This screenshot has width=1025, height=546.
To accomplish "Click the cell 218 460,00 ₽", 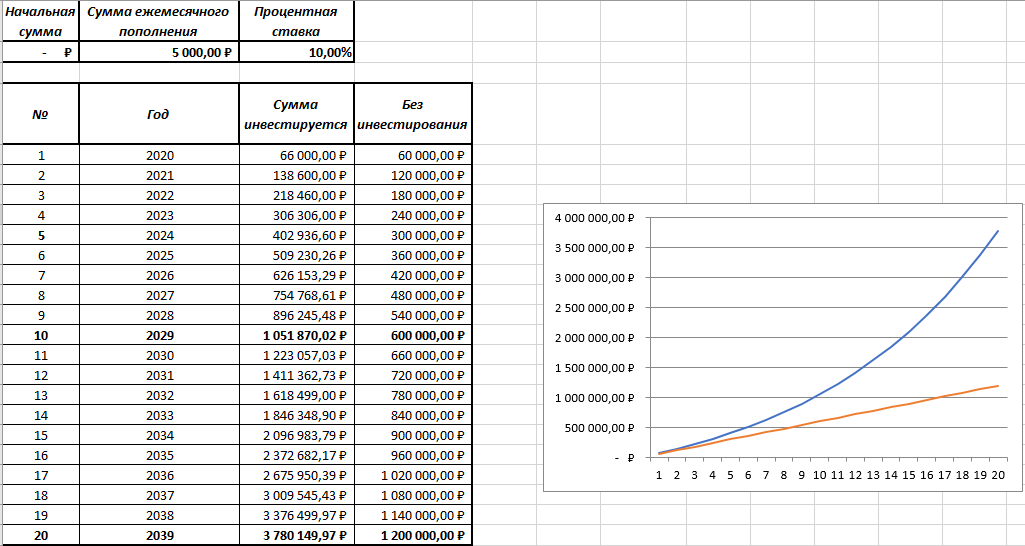I will pyautogui.click(x=296, y=196).
